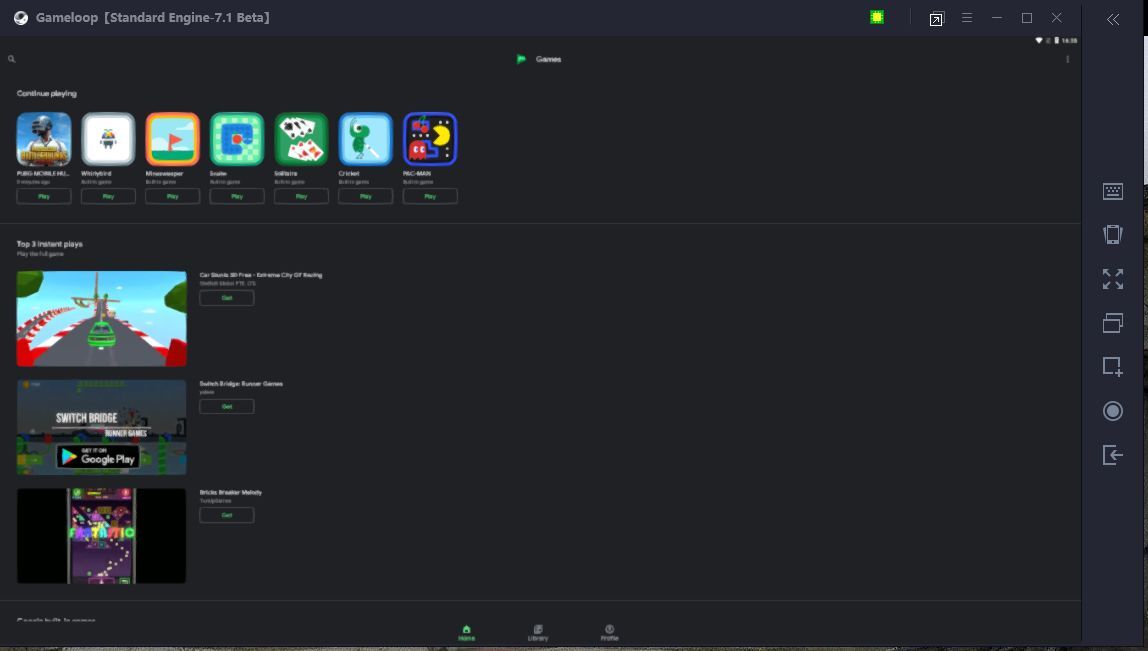Open the Switch Bridge thumbnail
The image size is (1148, 651).
click(102, 427)
